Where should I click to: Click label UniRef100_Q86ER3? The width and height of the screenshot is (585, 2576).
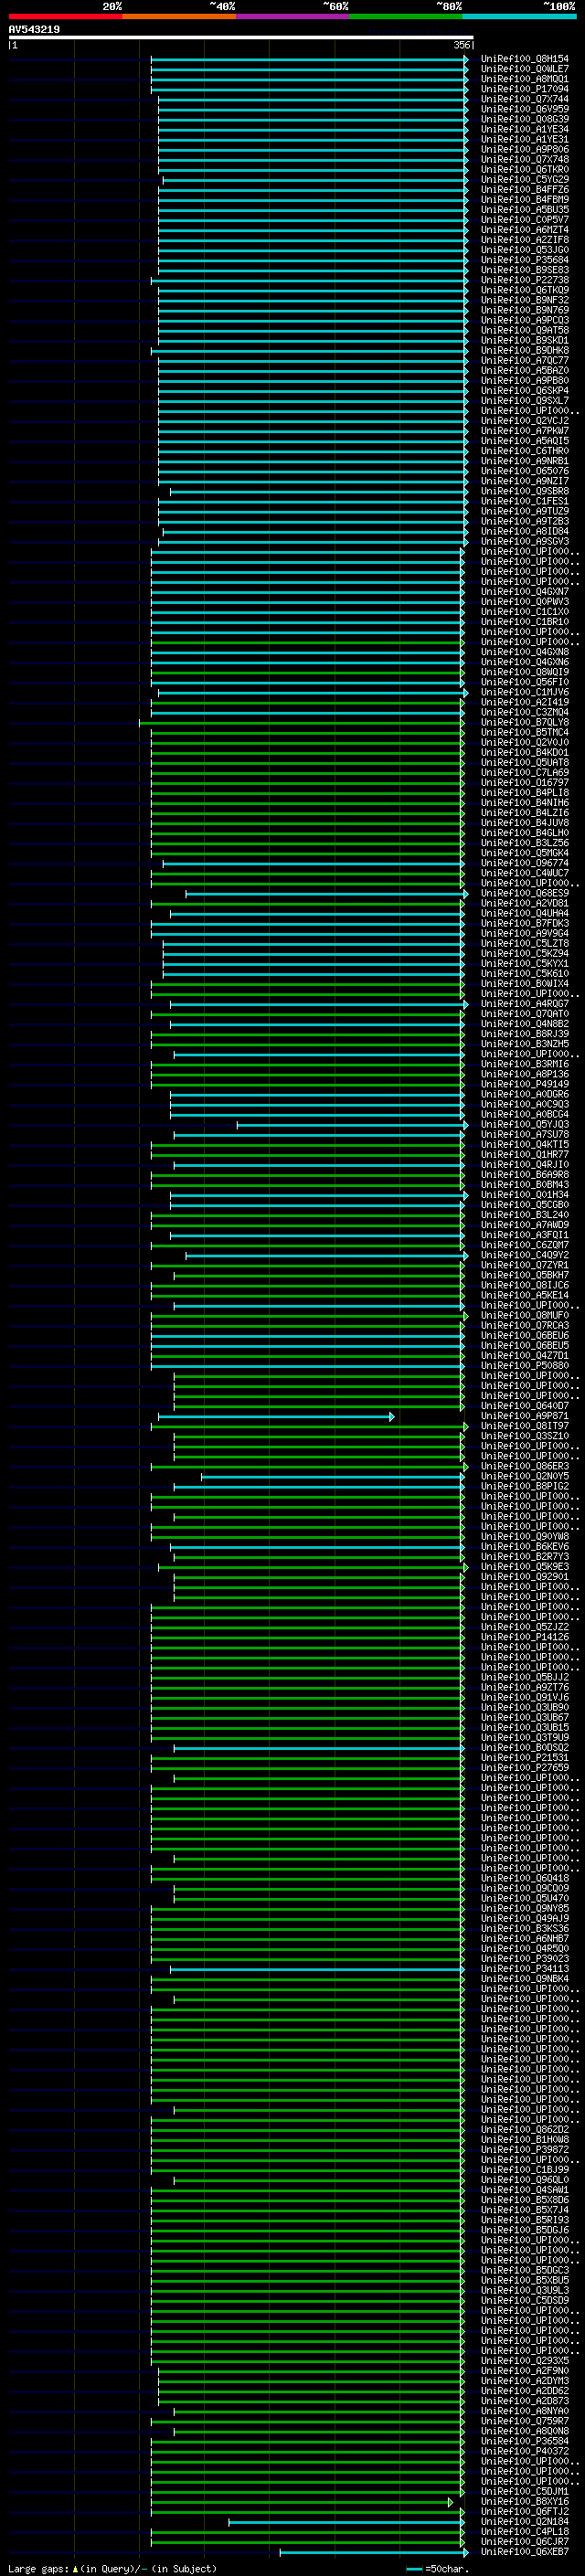point(524,1466)
